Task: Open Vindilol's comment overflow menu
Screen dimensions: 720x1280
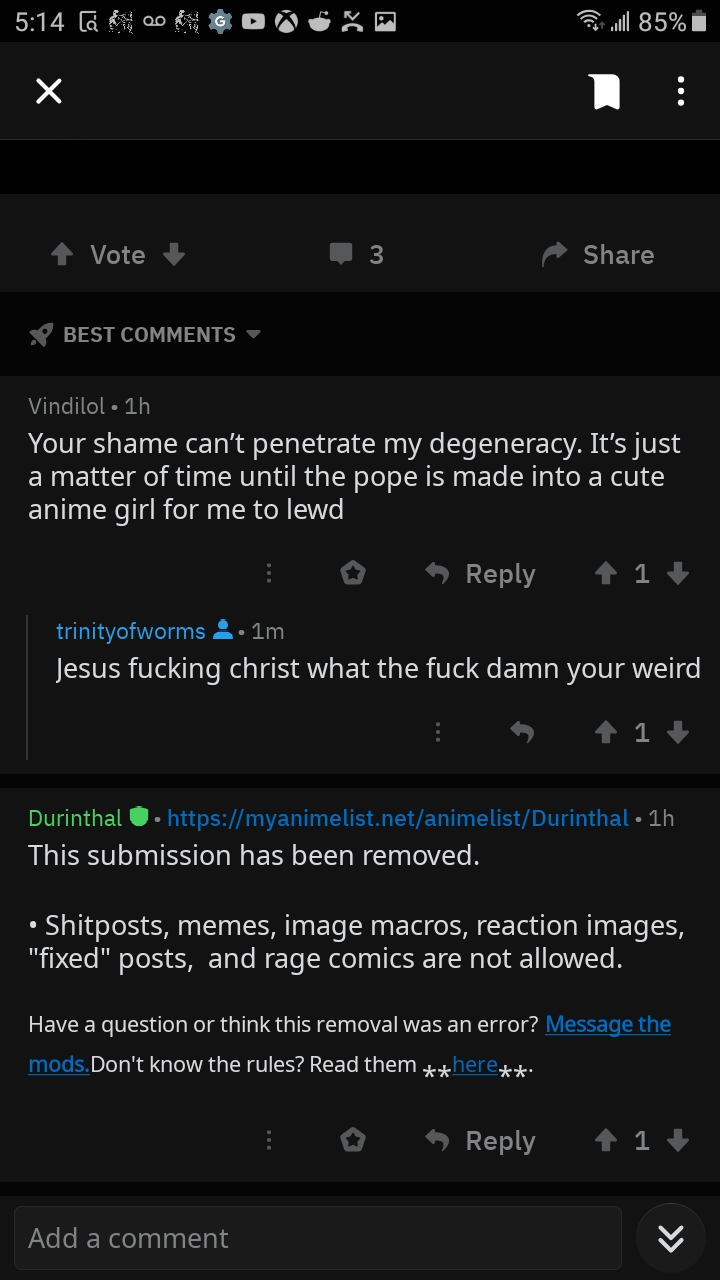Action: pyautogui.click(x=268, y=573)
